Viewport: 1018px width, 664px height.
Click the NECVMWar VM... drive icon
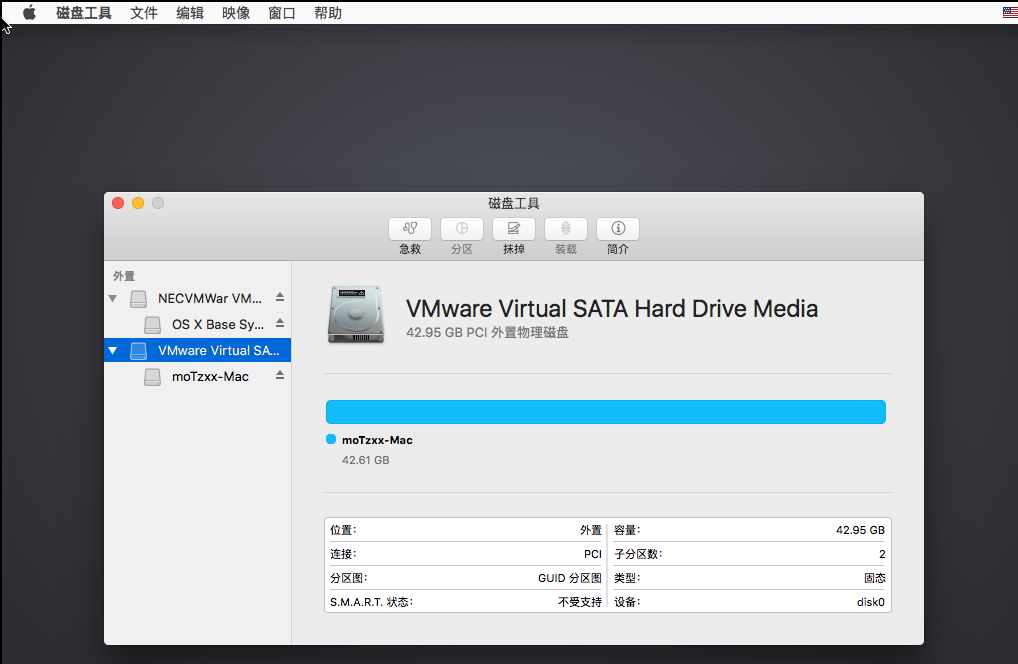(138, 299)
